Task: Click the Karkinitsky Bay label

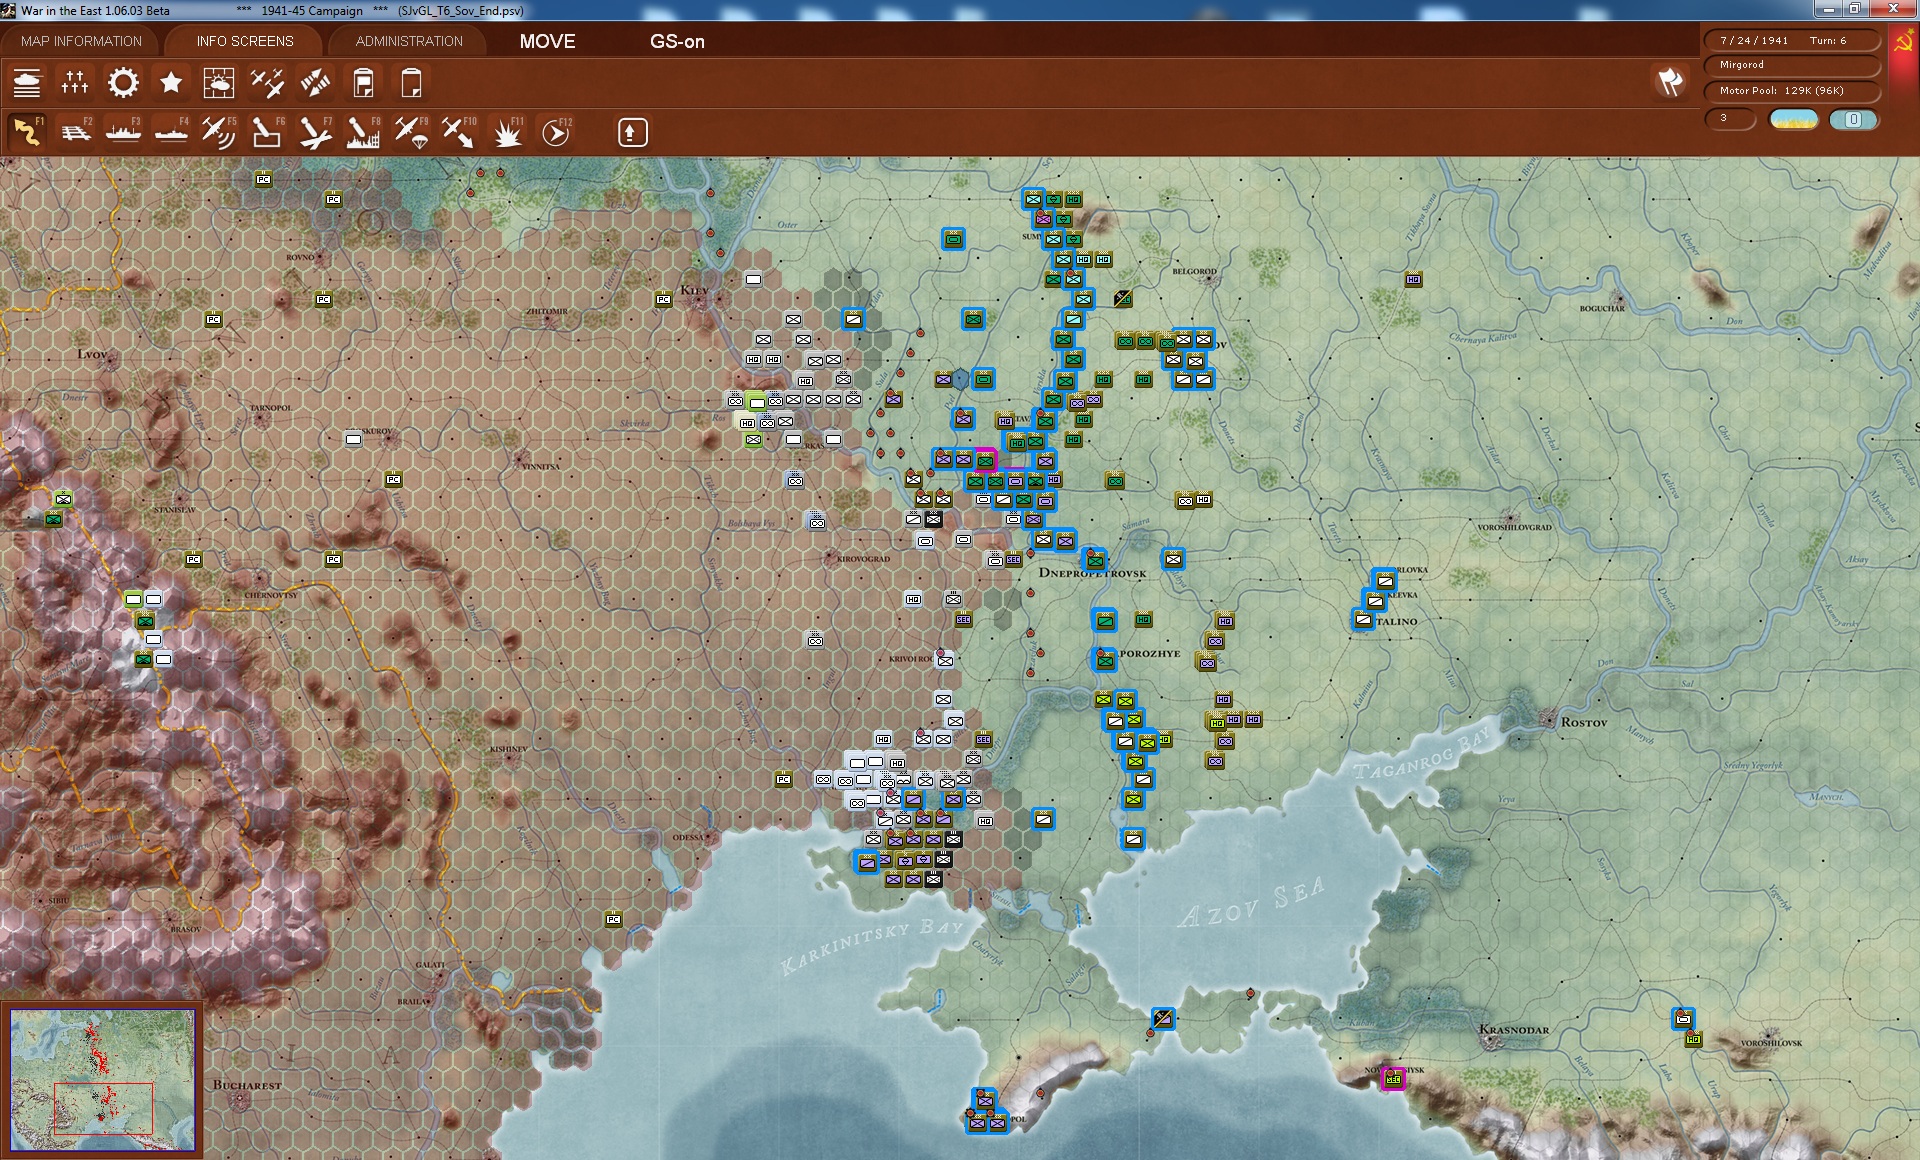Action: click(871, 946)
